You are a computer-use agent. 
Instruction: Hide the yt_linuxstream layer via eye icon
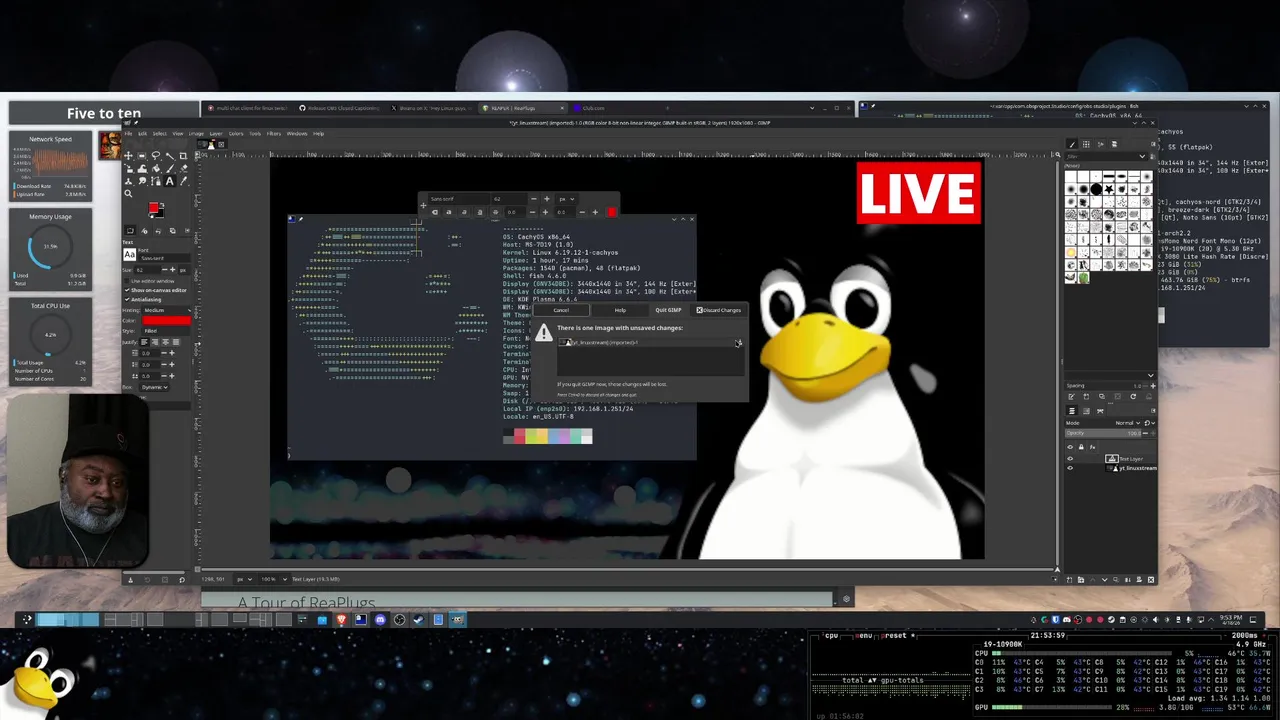pos(1070,468)
